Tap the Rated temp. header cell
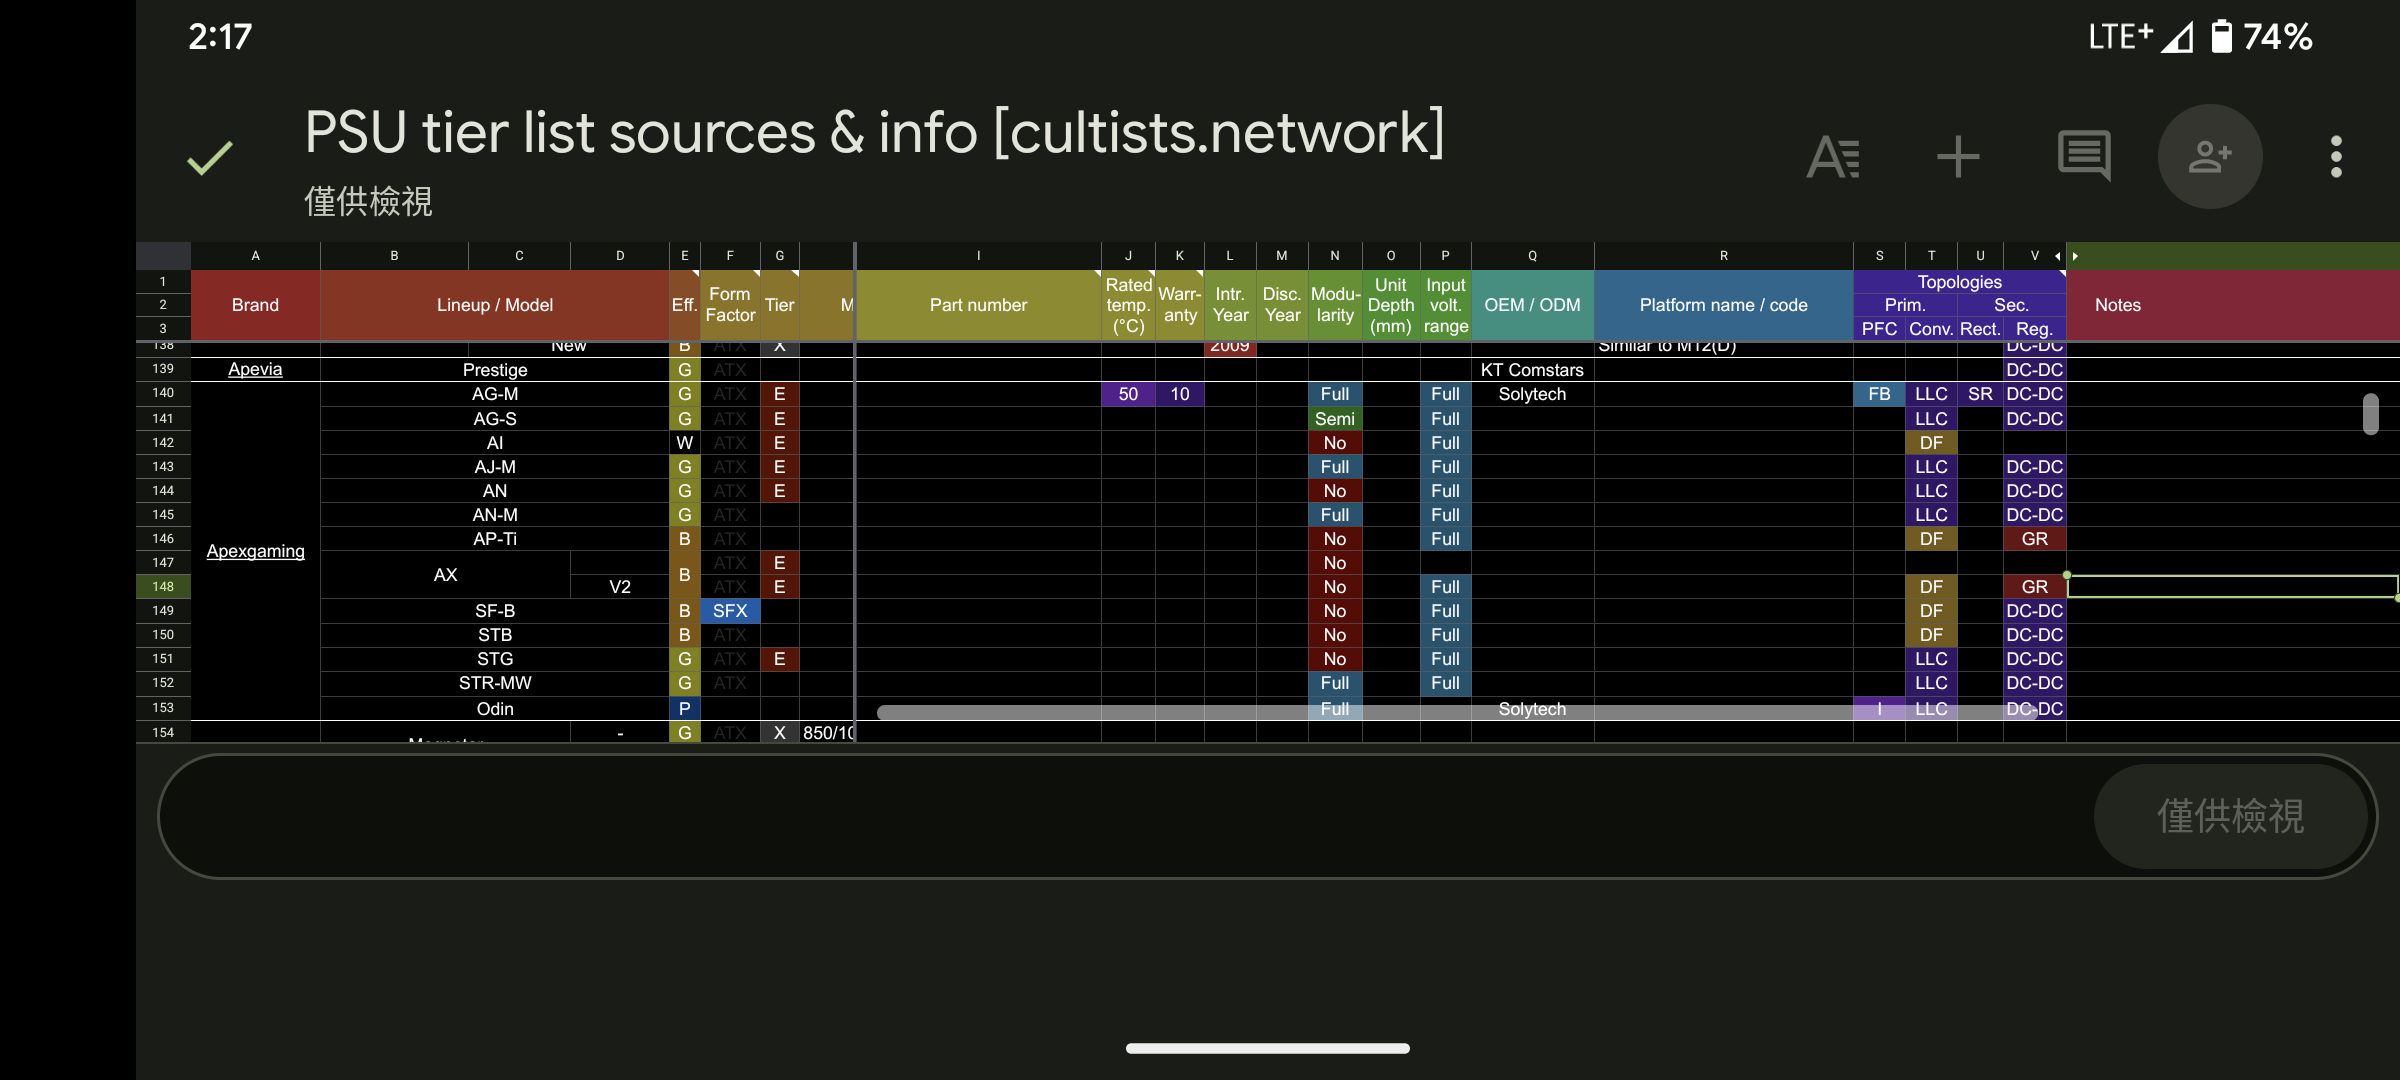The image size is (2400, 1080). click(x=1128, y=305)
